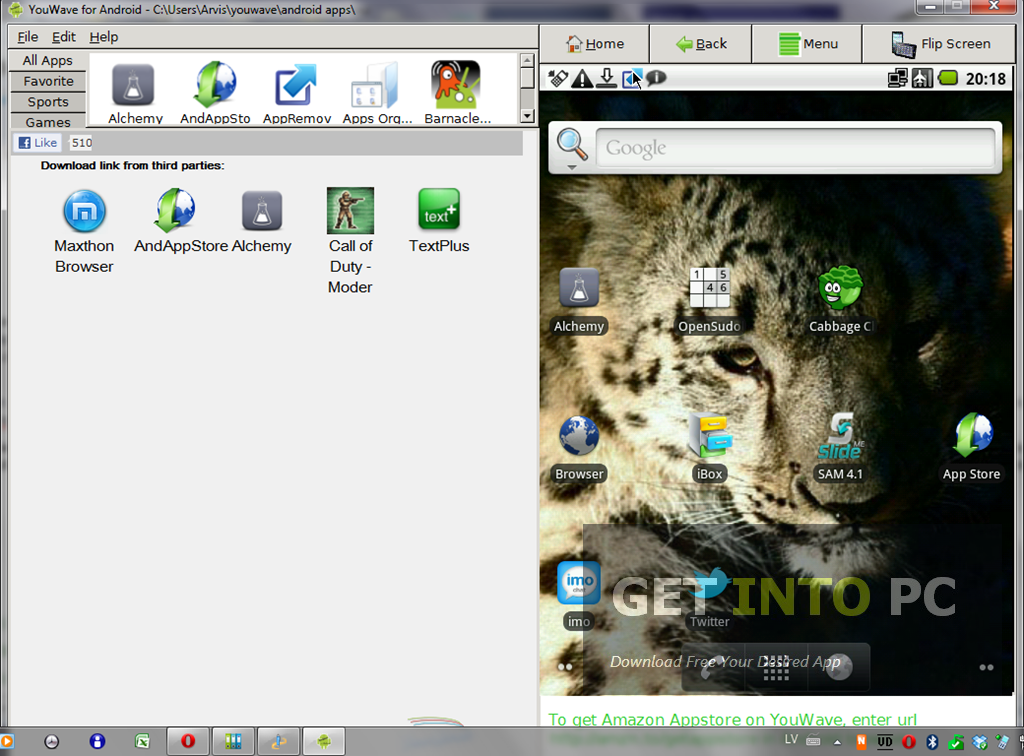1024x756 pixels.
Task: Open the Apps Org... app icon
Action: pyautogui.click(x=377, y=92)
